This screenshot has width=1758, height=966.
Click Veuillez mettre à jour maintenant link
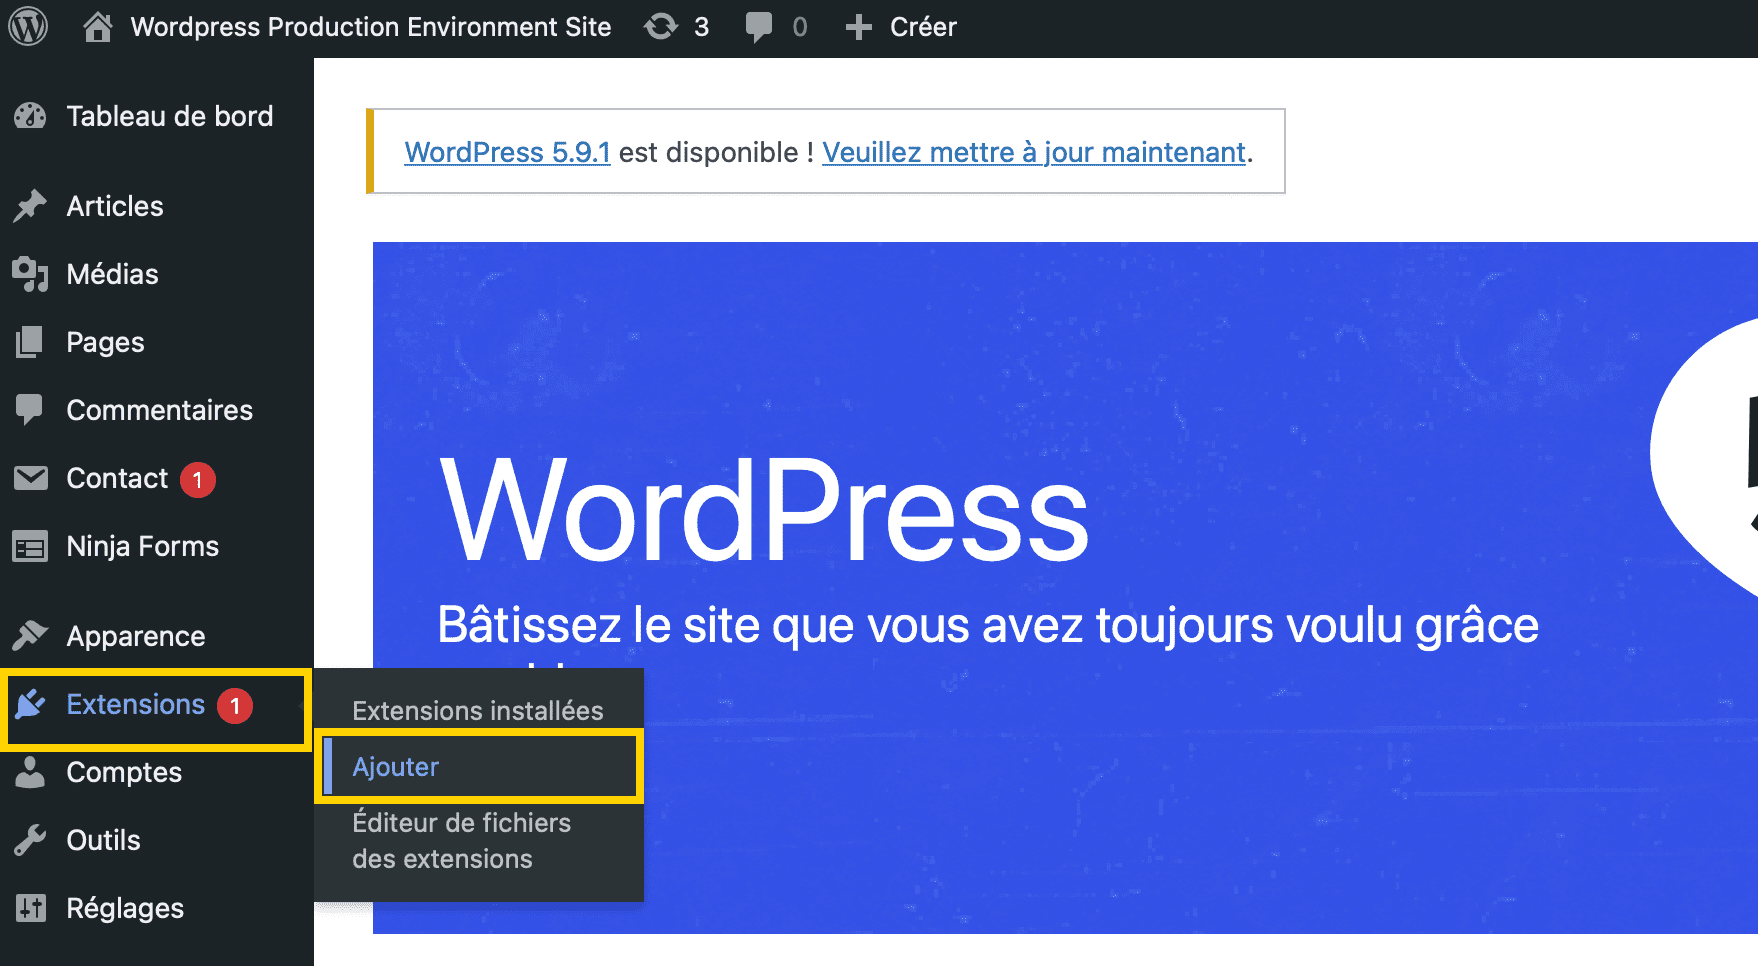1034,152
